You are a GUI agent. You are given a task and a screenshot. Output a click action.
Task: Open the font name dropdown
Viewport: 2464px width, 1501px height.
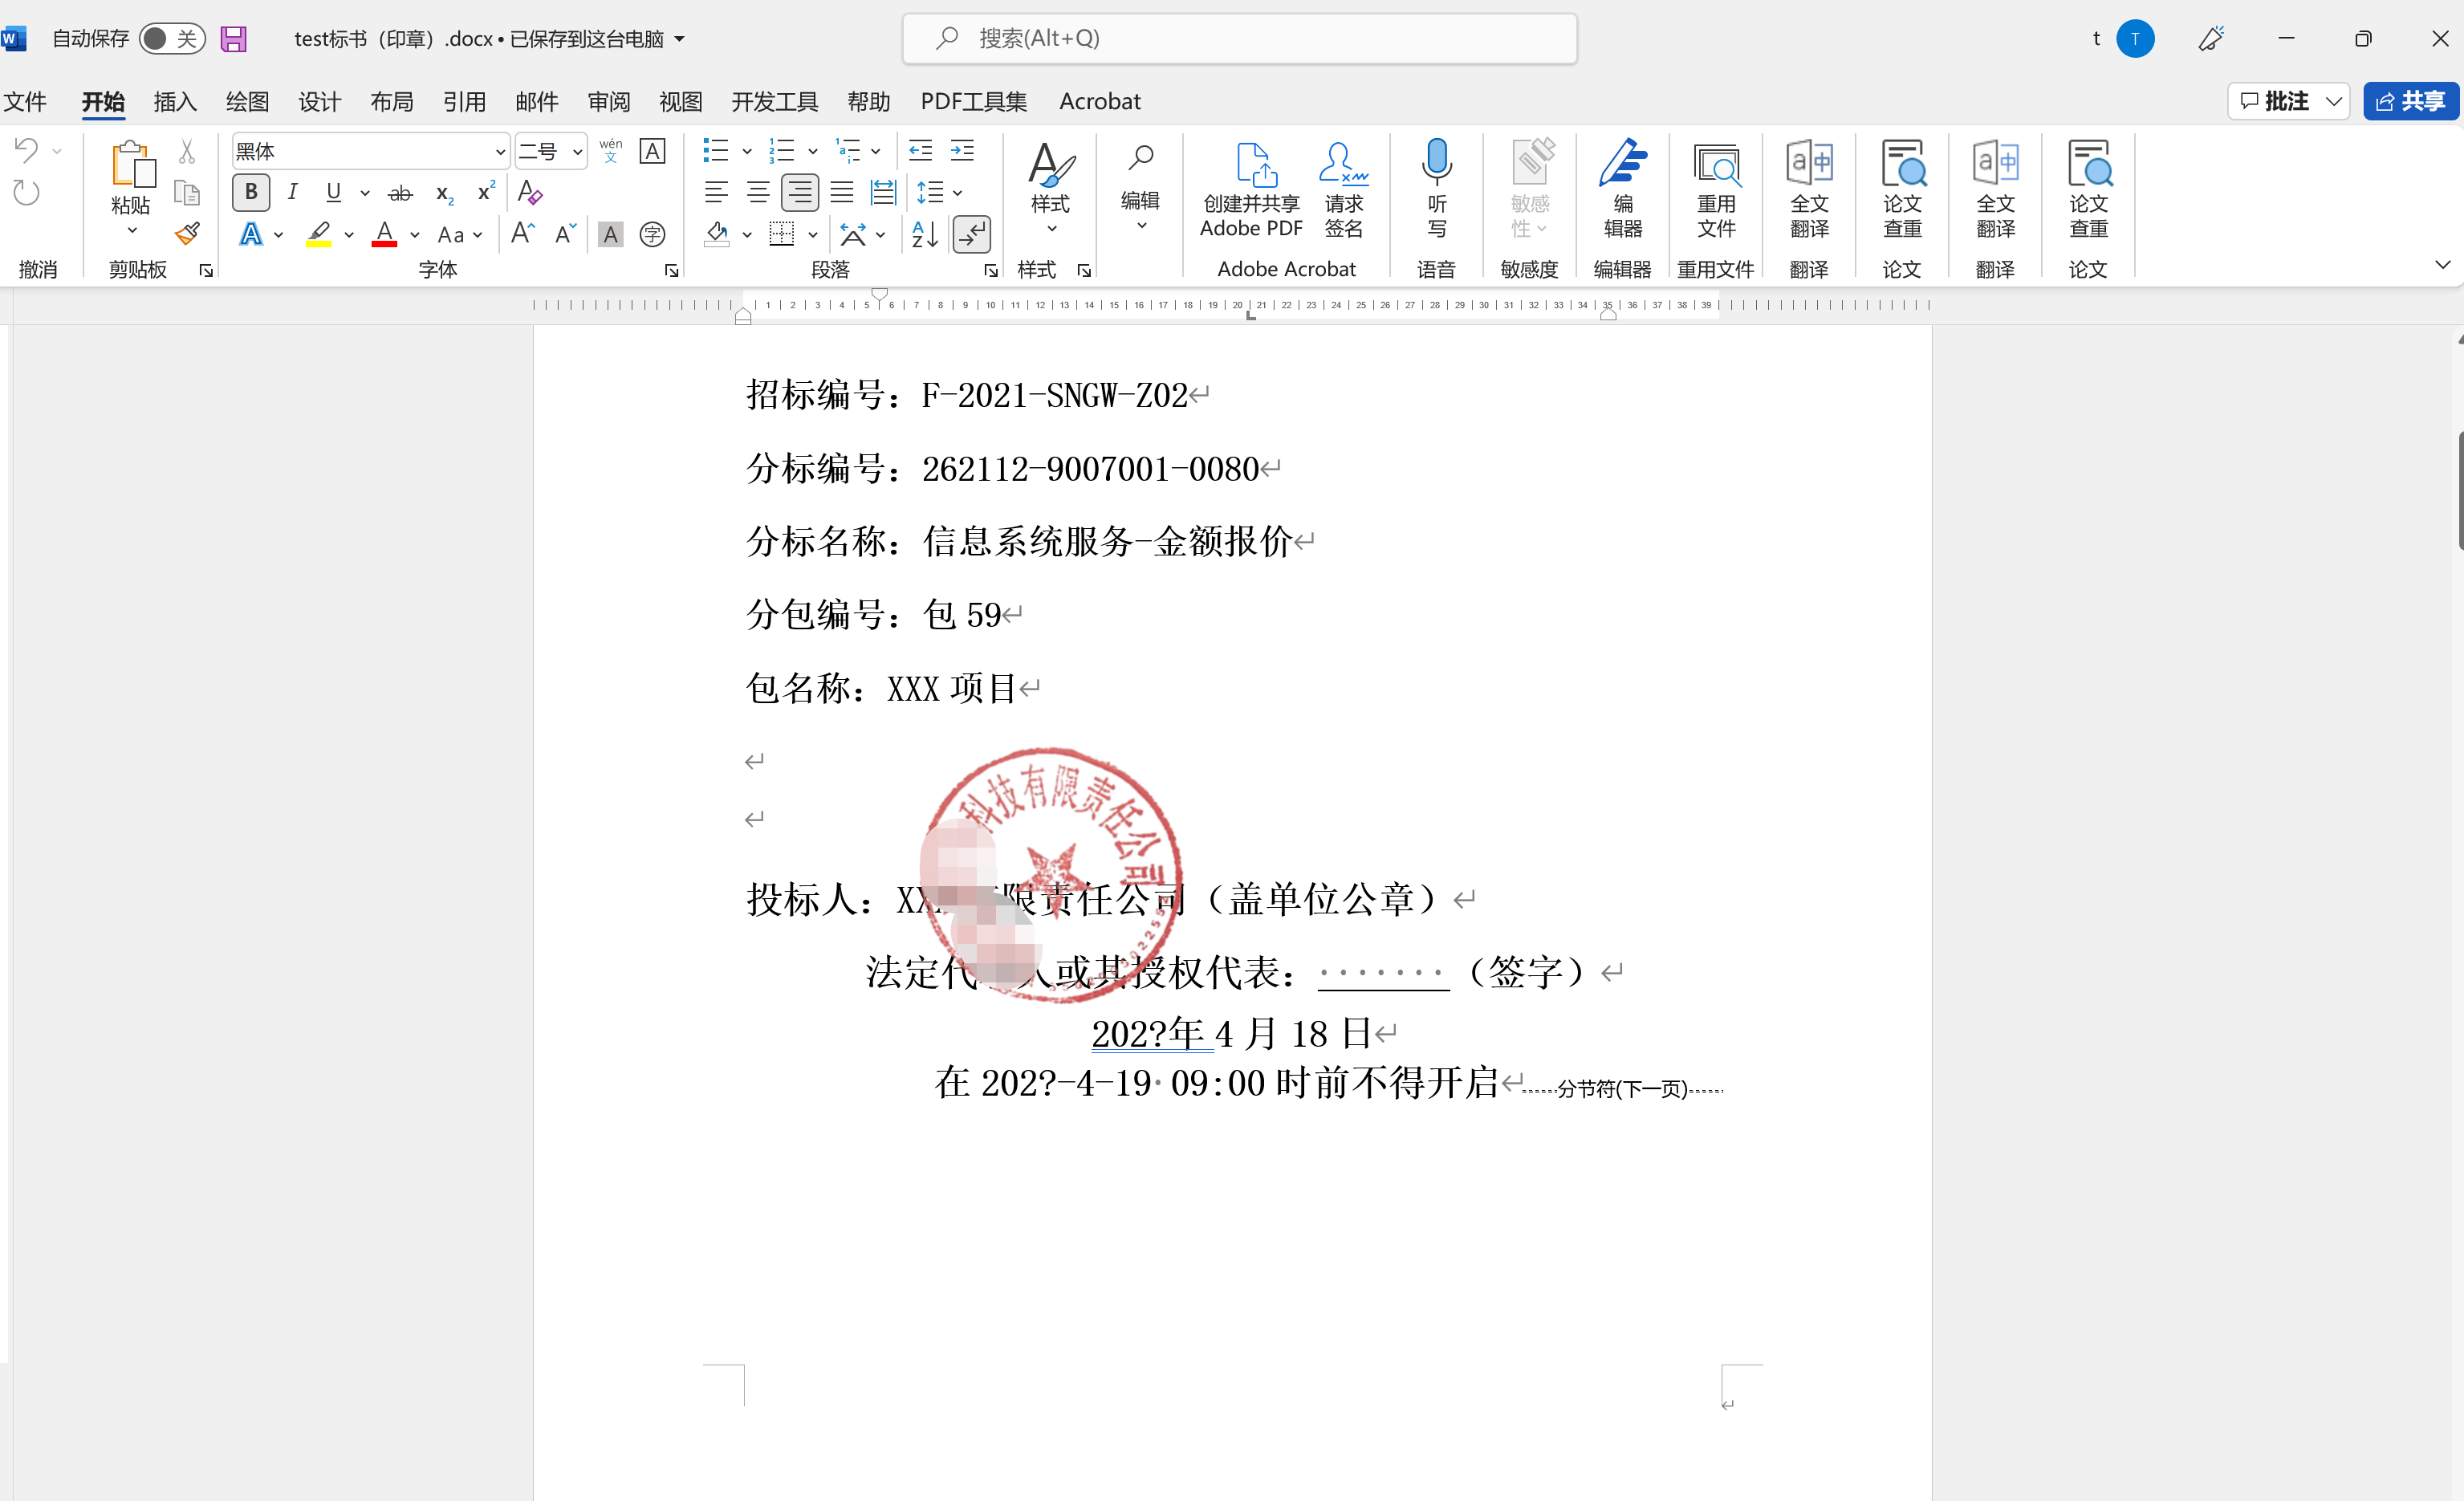pyautogui.click(x=499, y=152)
